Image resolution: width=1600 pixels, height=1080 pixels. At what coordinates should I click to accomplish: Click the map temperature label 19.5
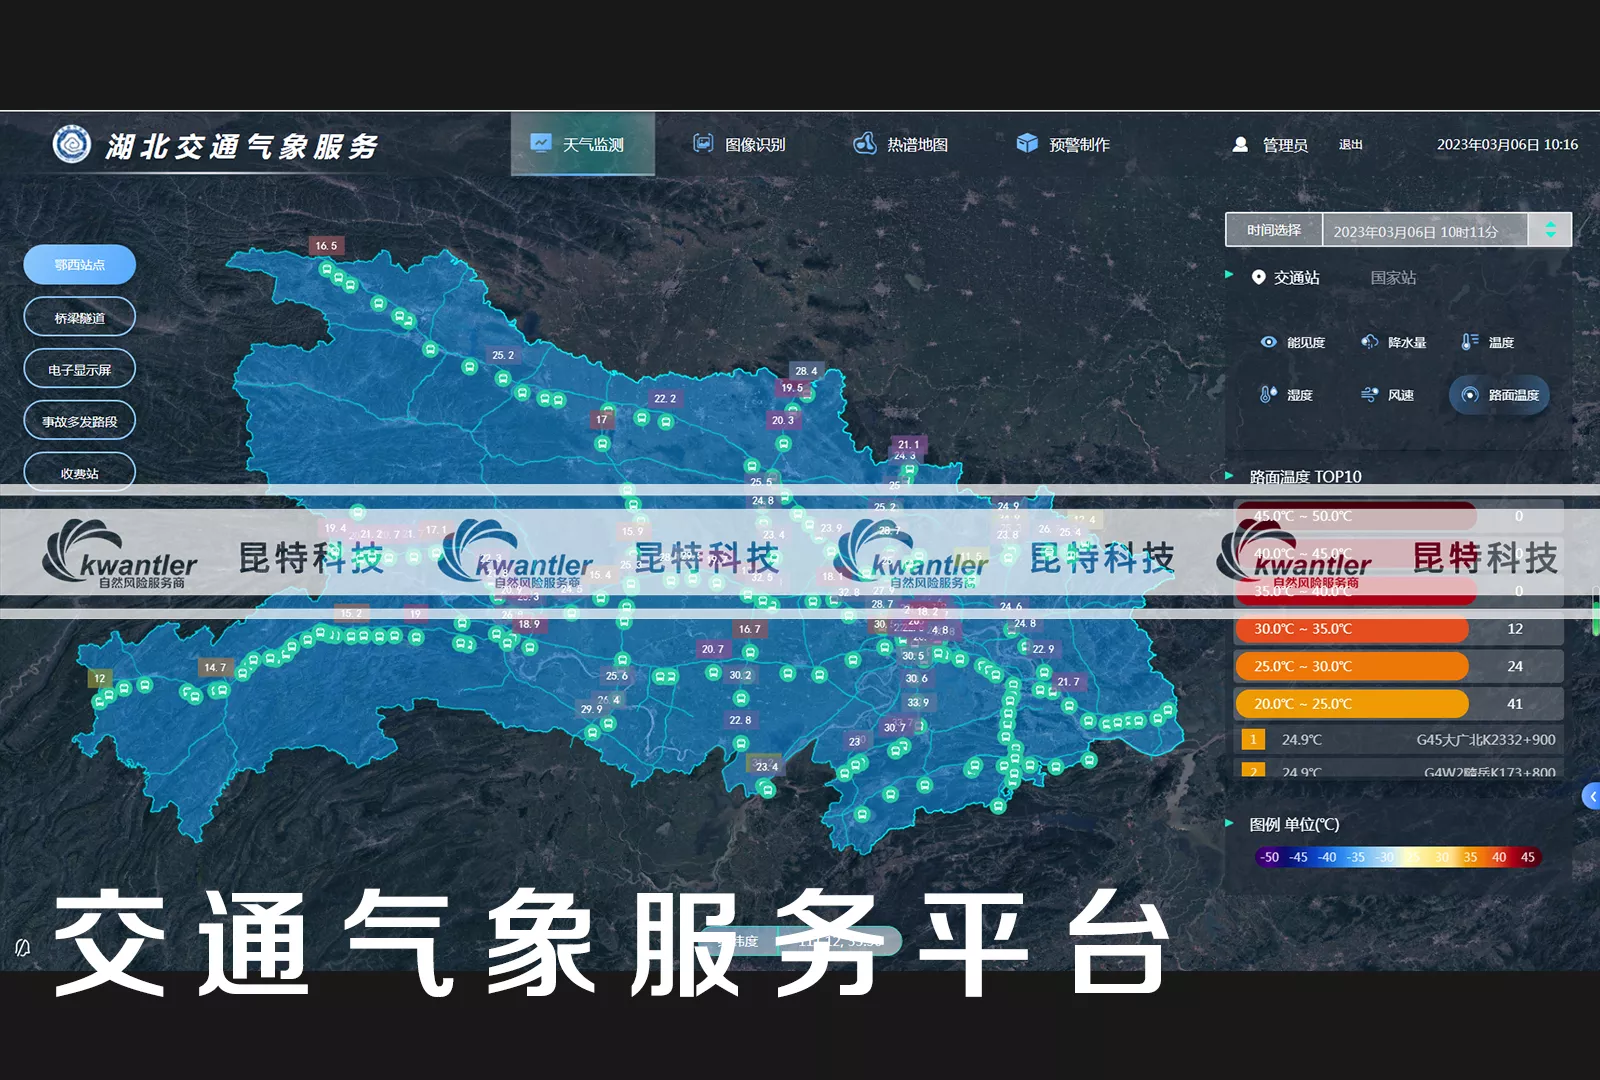[x=792, y=388]
